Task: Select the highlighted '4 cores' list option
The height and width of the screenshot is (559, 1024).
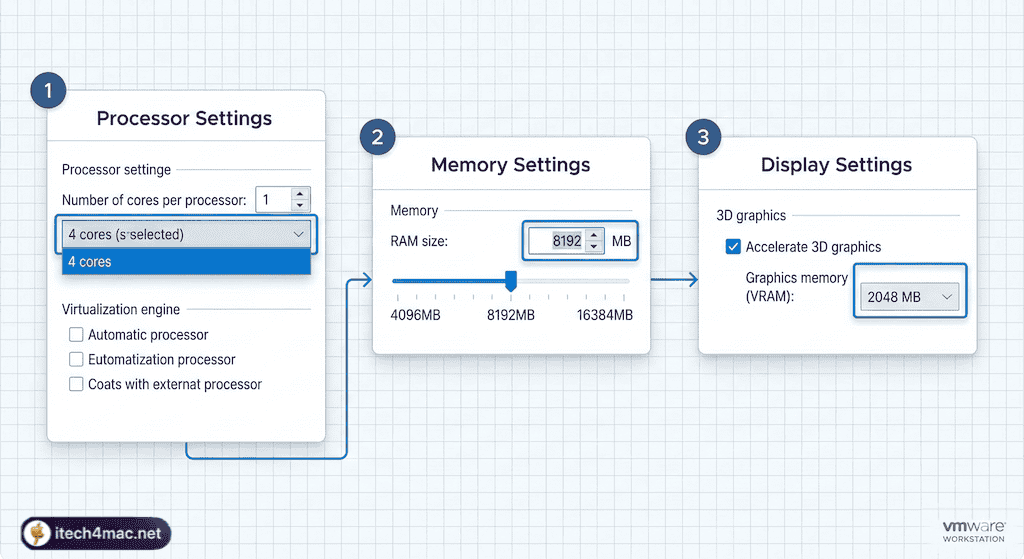Action: click(186, 262)
